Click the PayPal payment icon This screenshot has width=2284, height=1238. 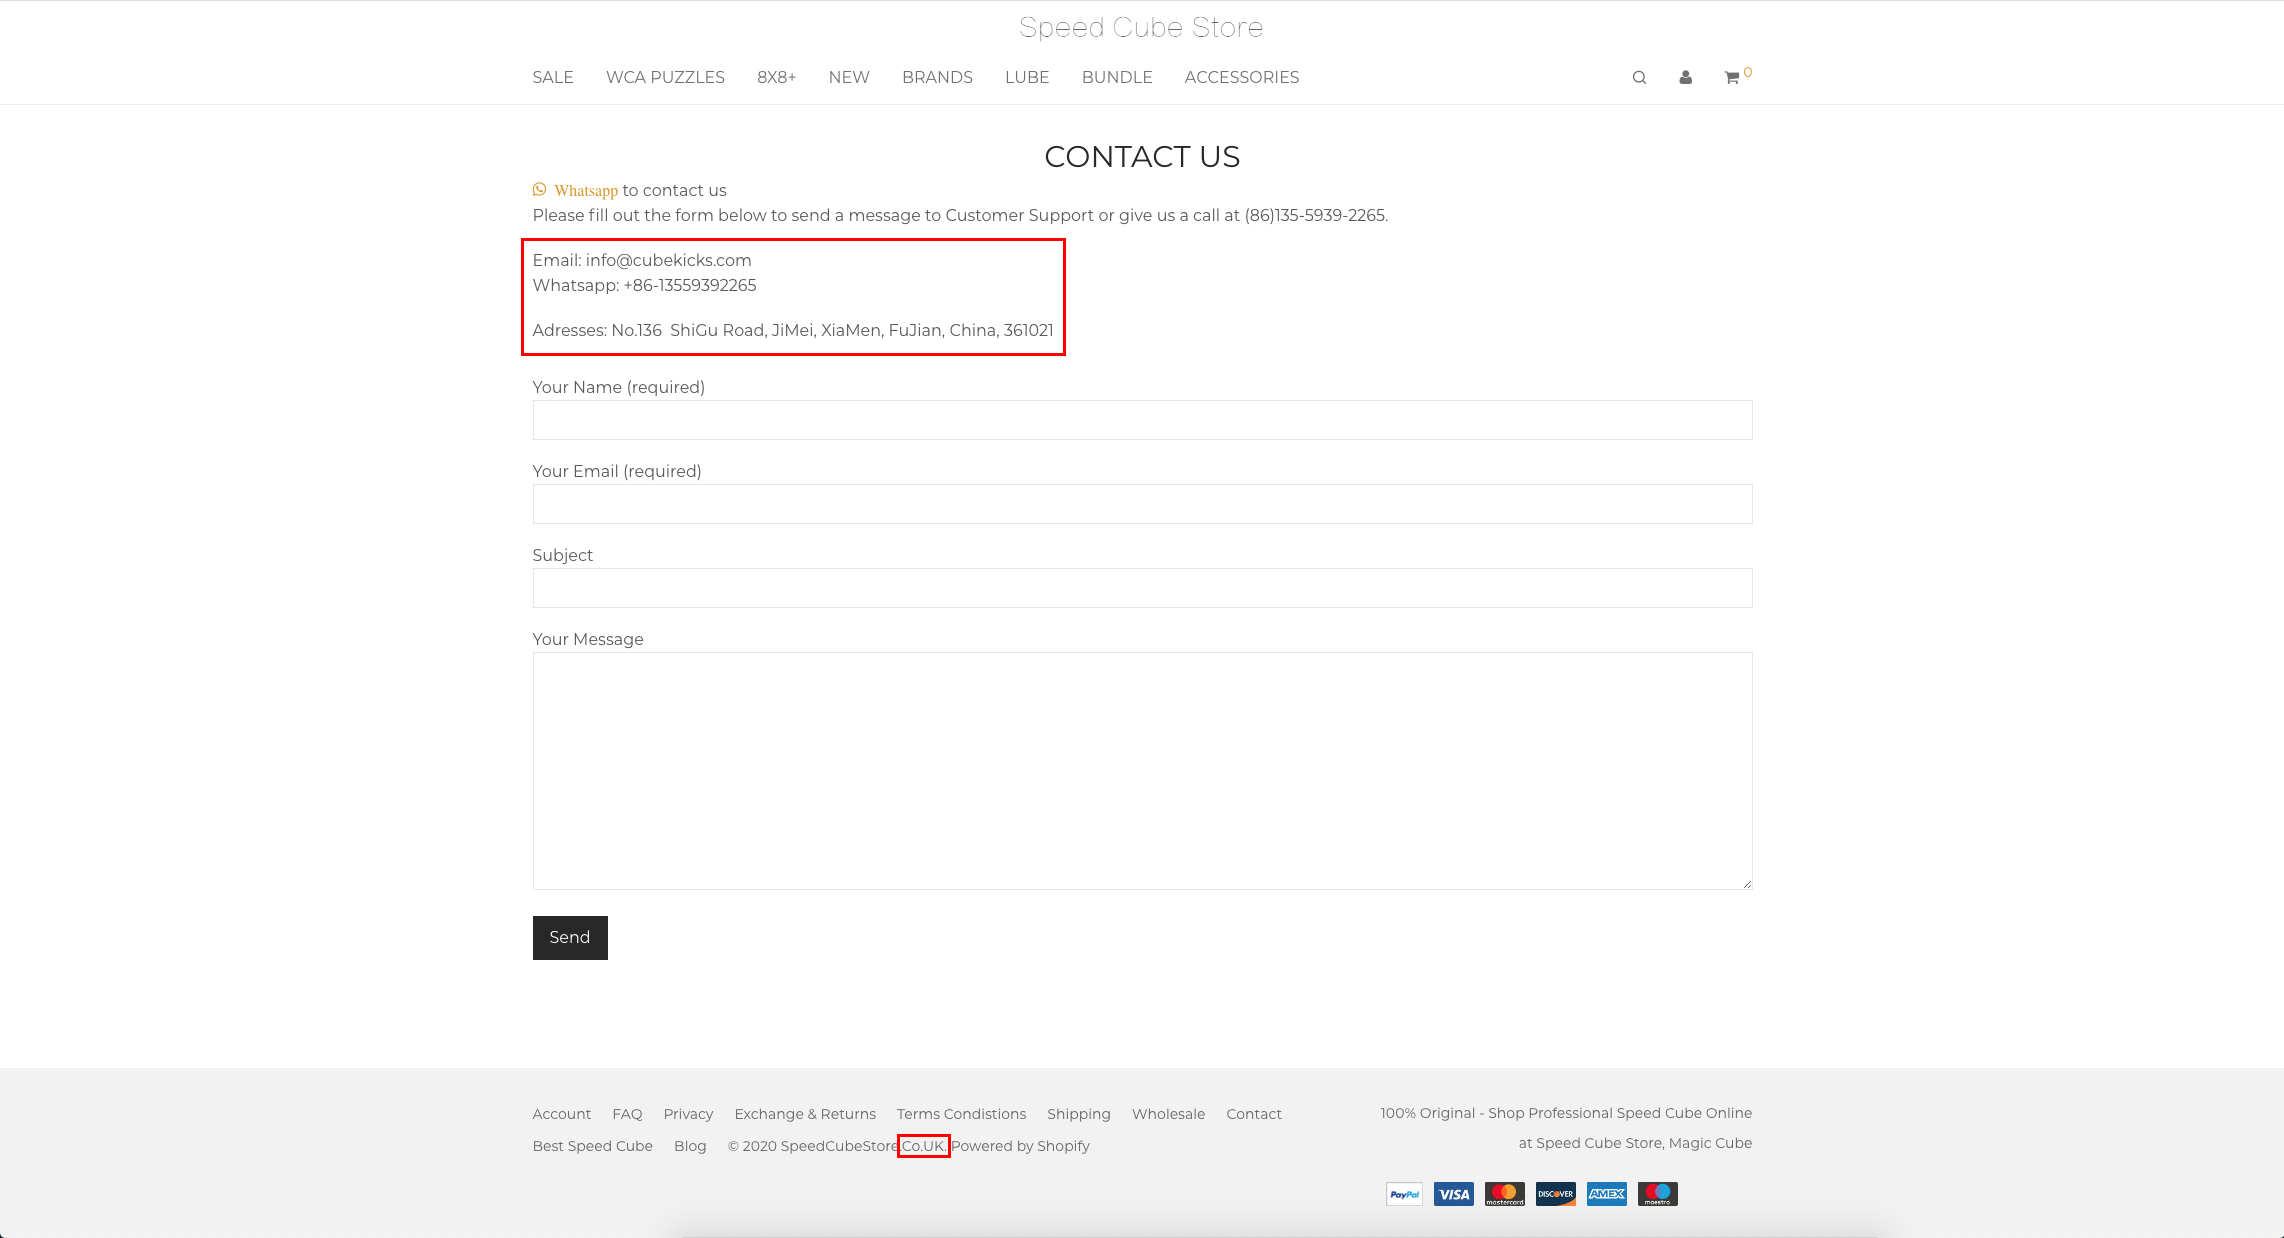pyautogui.click(x=1404, y=1194)
